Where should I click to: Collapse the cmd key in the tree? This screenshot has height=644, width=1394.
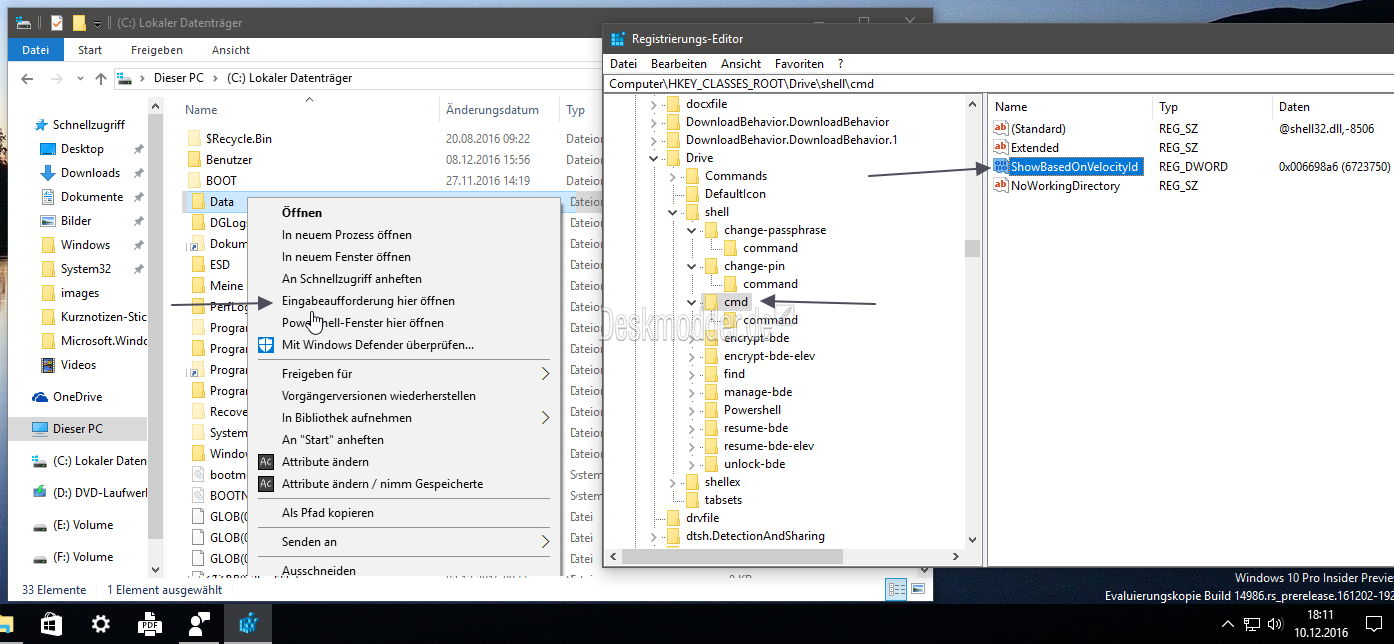[x=692, y=302]
